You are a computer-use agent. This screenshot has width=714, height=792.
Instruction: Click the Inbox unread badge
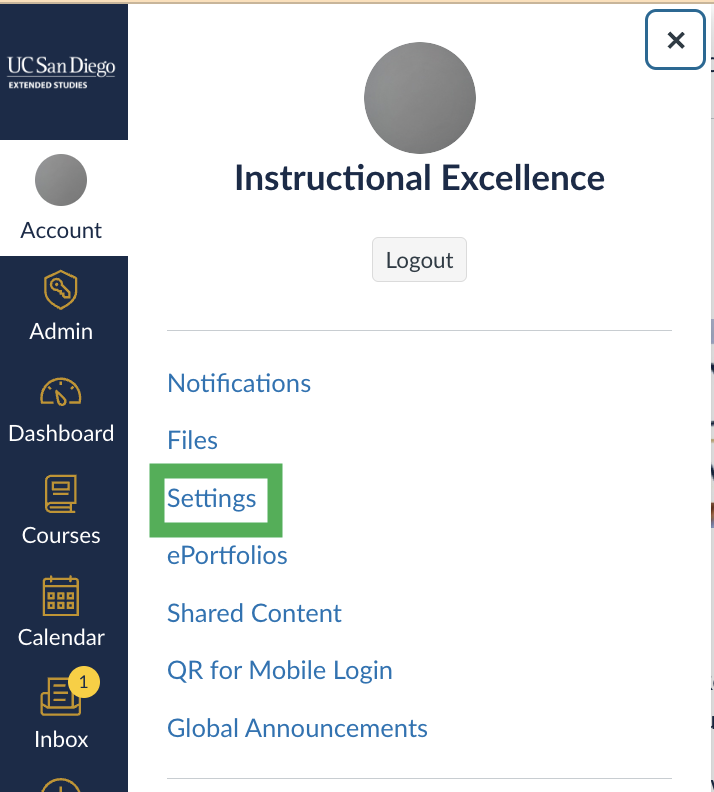point(84,682)
